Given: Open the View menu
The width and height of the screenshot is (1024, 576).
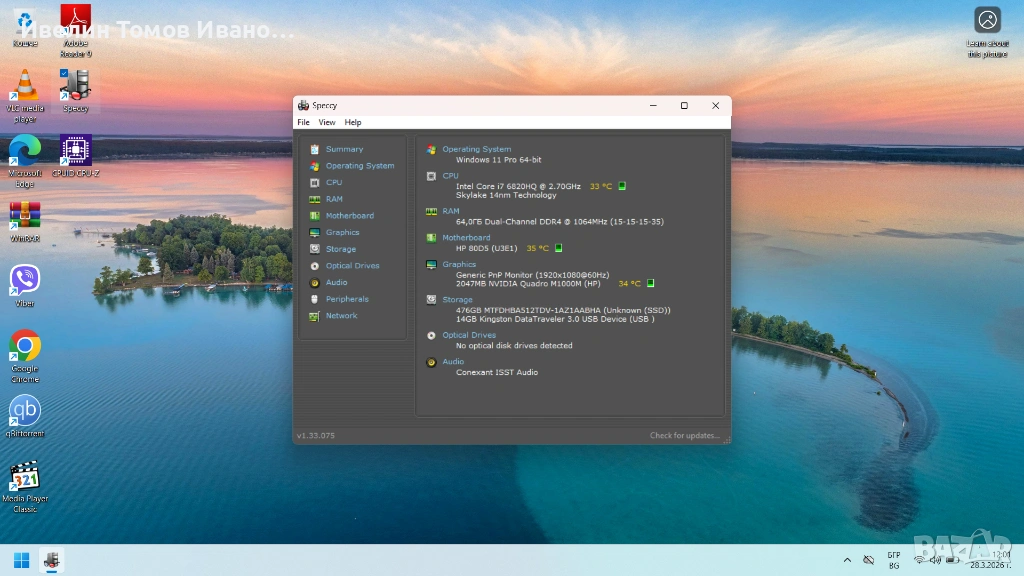Looking at the screenshot, I should [327, 122].
